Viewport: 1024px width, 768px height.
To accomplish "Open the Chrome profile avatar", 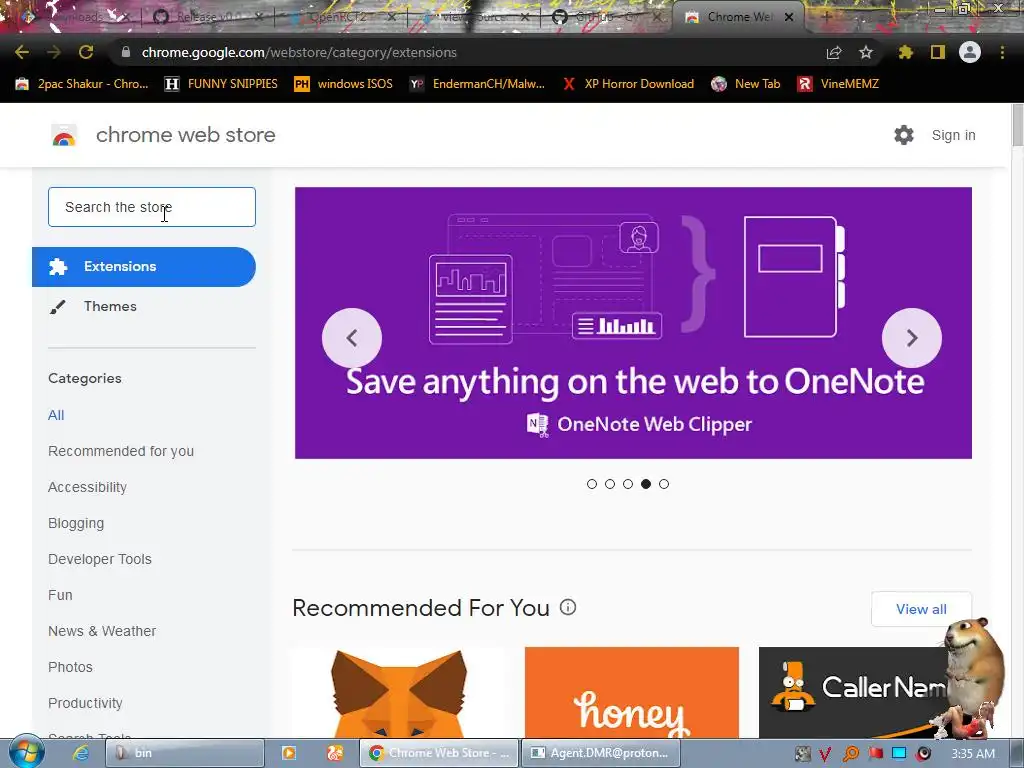I will coord(970,52).
